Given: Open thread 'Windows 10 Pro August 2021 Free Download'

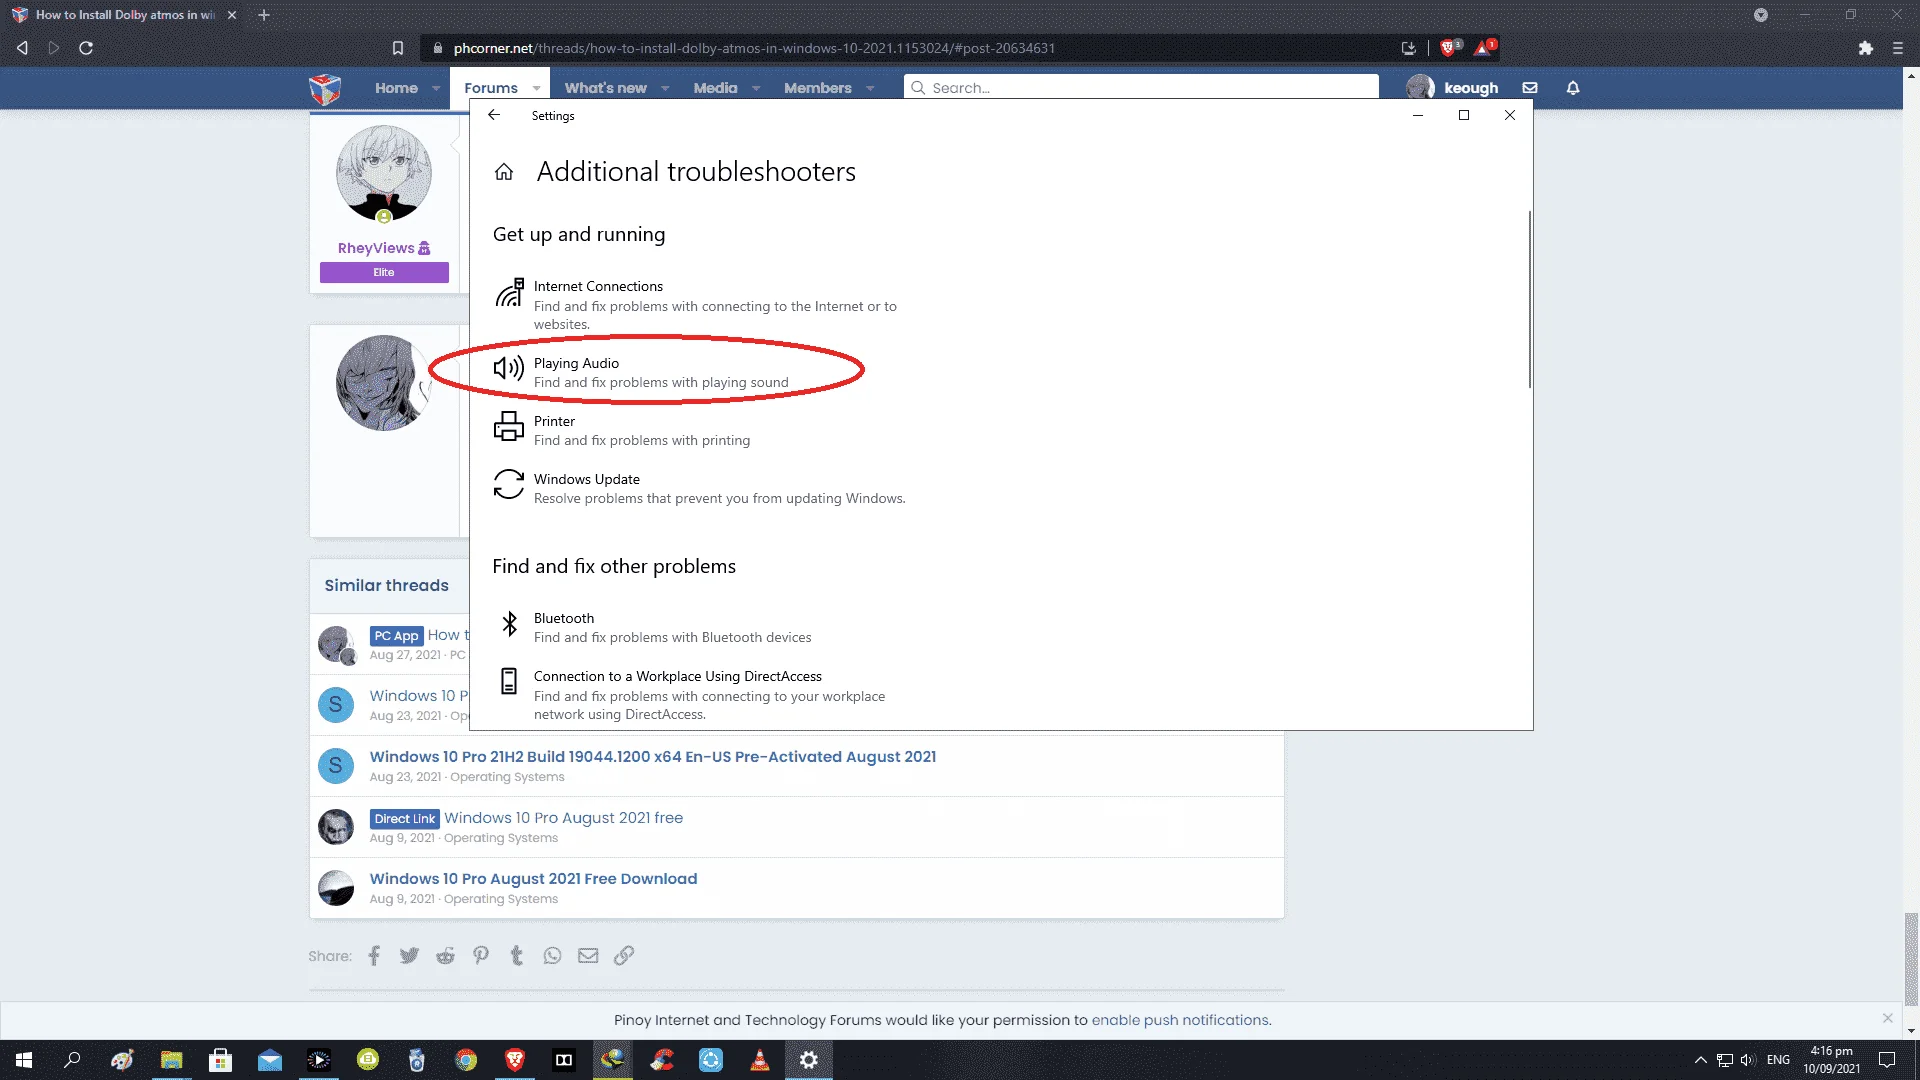Looking at the screenshot, I should point(533,879).
